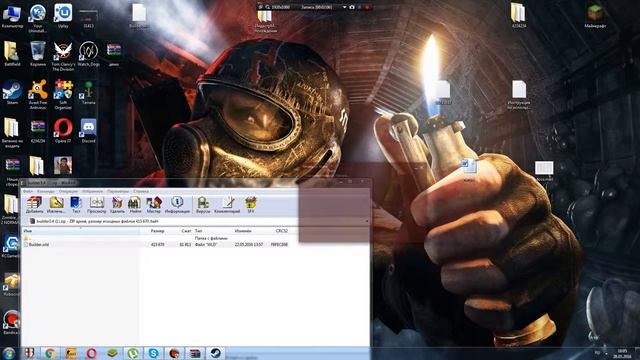This screenshot has height=360, width=640.
Task: Select the Your Uninstaller desktop icon
Action: coord(38,18)
